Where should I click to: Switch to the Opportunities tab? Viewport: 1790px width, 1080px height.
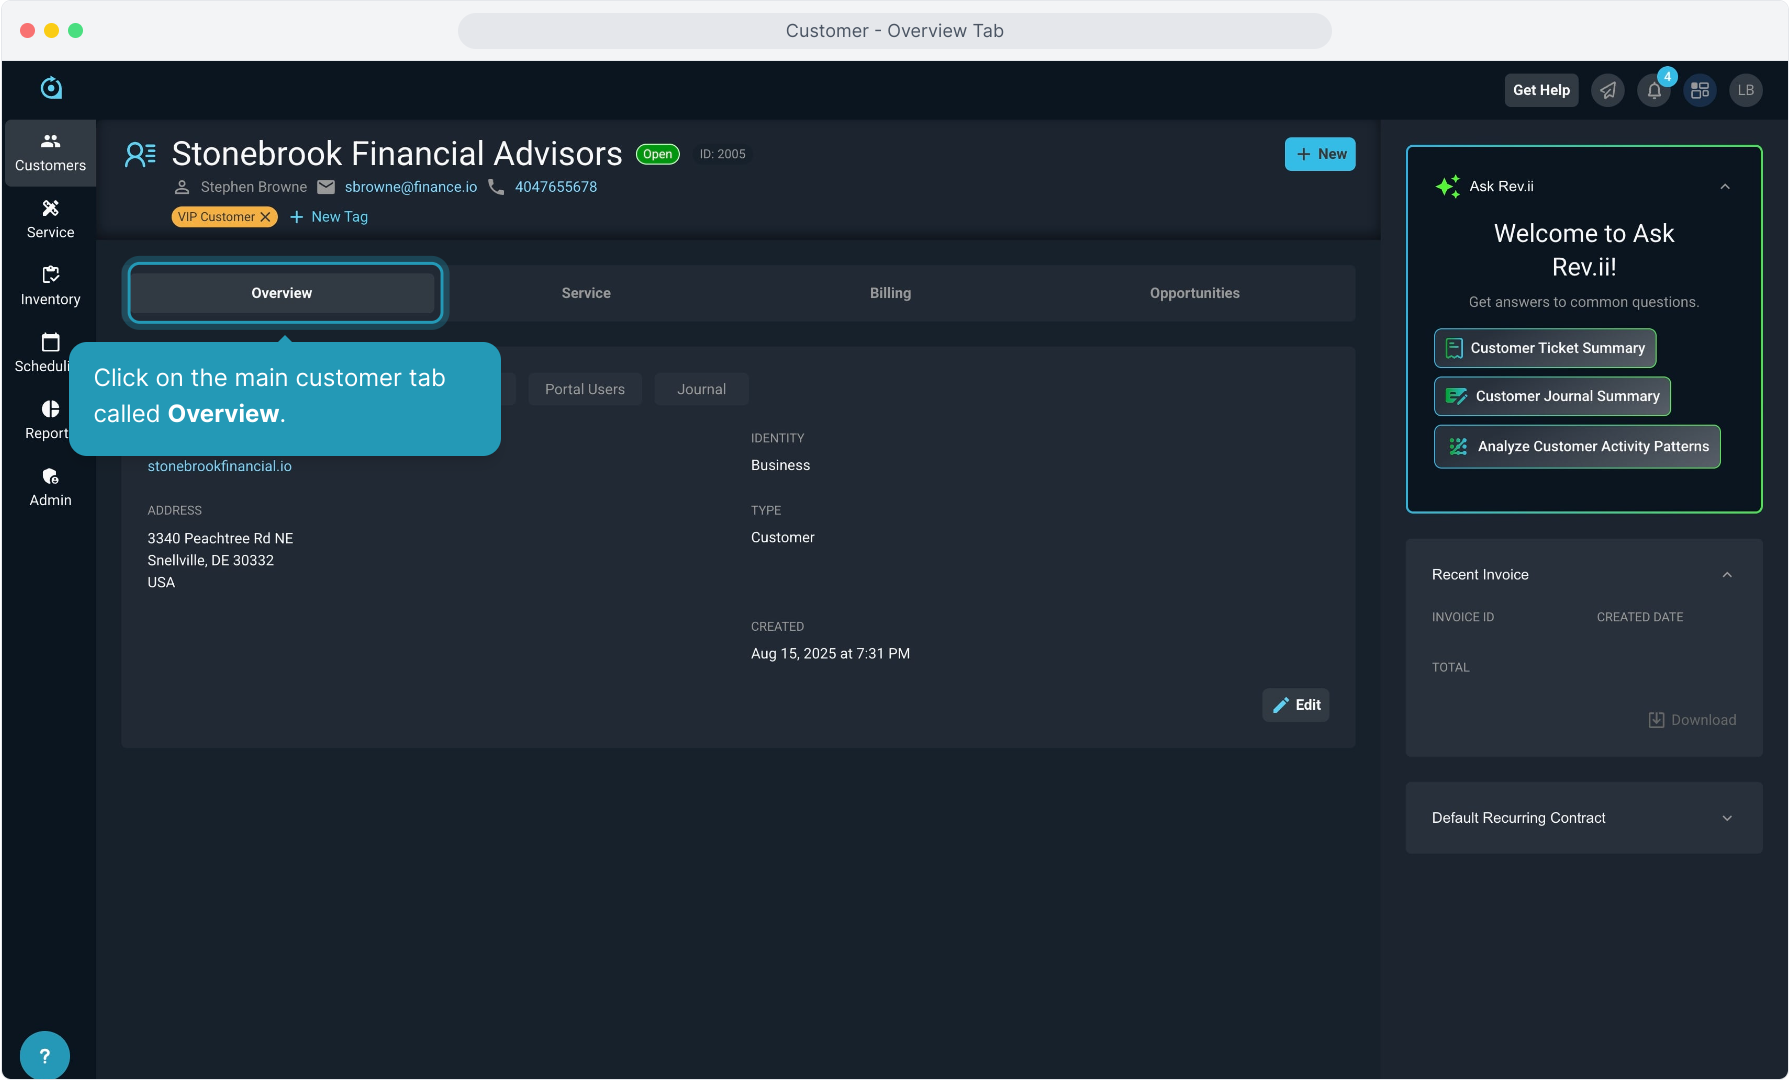click(x=1194, y=293)
